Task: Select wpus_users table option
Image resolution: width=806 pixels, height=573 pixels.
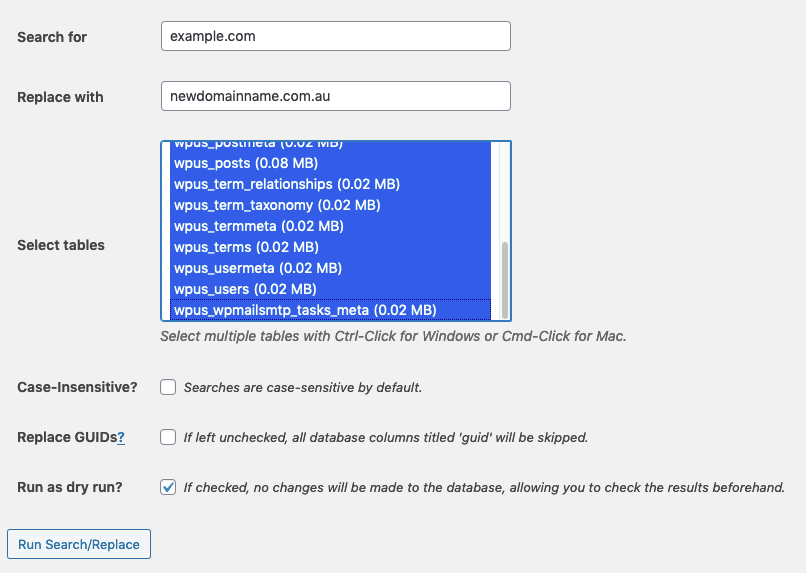Action: pos(245,289)
